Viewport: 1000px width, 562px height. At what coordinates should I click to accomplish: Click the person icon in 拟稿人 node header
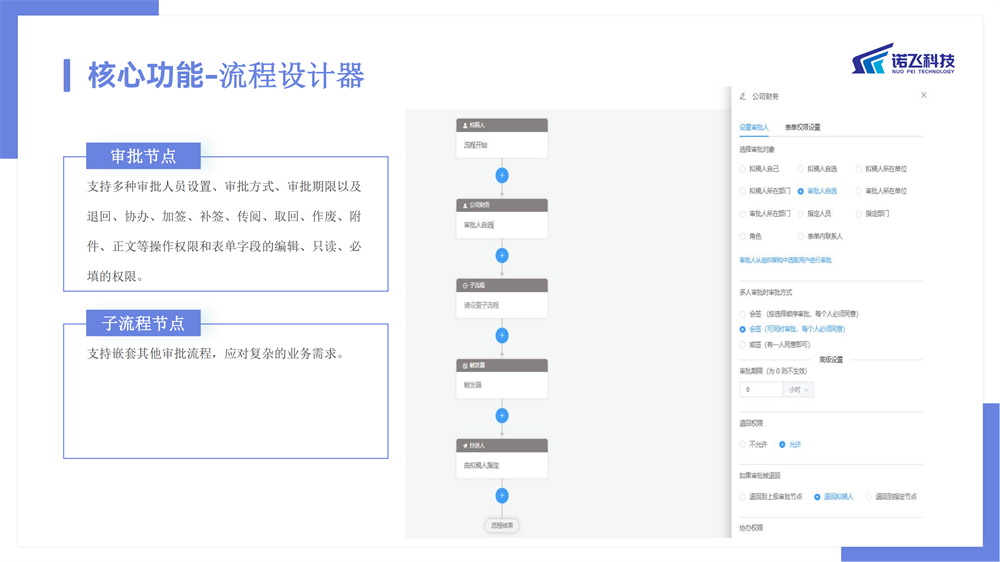tap(465, 126)
